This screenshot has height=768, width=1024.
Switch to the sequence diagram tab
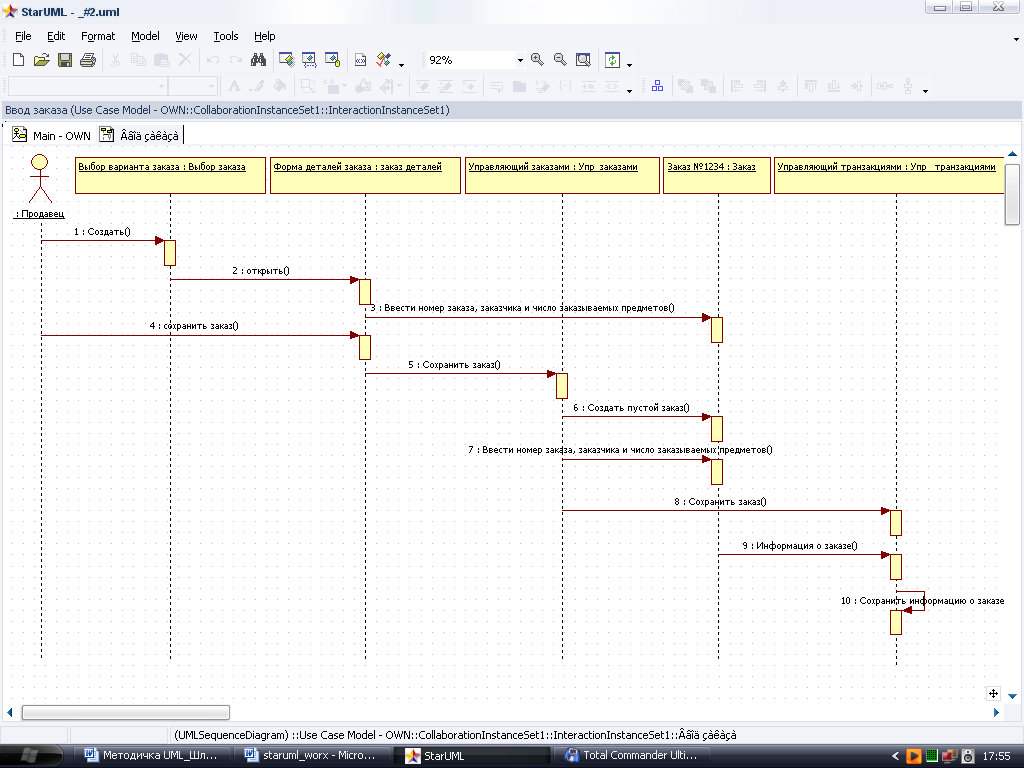click(x=139, y=135)
